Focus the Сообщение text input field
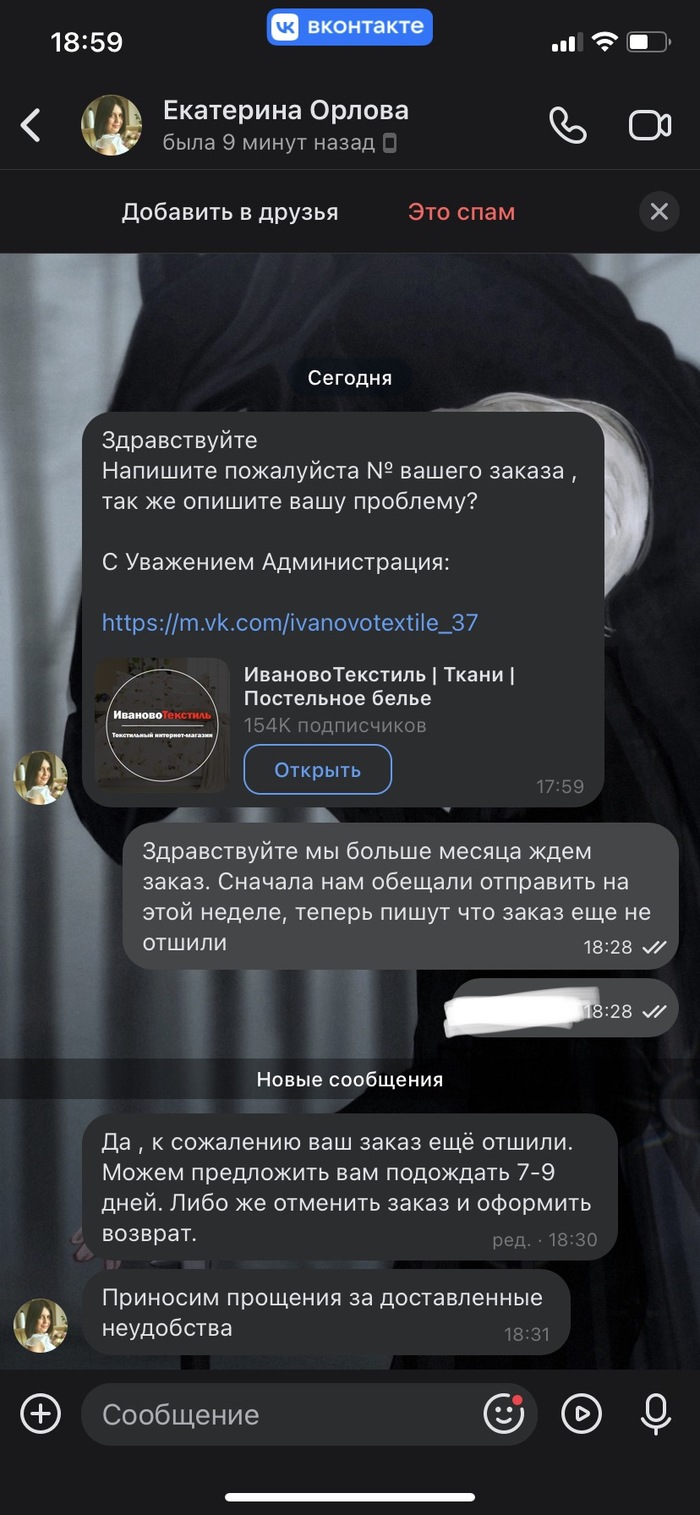700x1515 pixels. pyautogui.click(x=290, y=1414)
